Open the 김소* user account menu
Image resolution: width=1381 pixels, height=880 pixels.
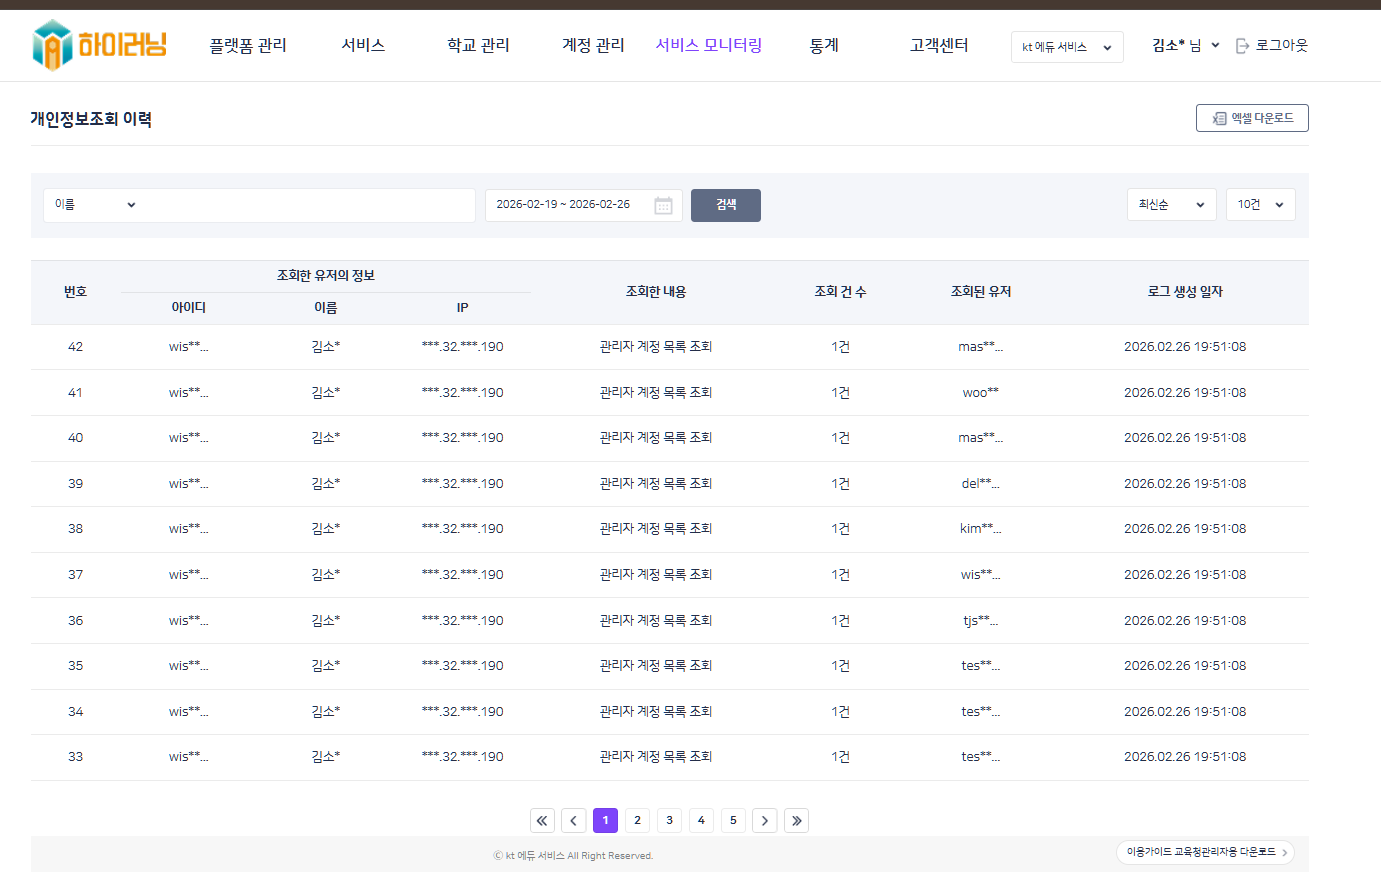click(x=1185, y=45)
